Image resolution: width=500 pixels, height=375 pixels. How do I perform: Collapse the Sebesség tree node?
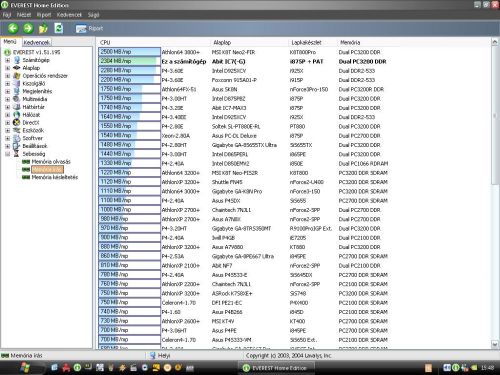pyautogui.click(x=7, y=154)
